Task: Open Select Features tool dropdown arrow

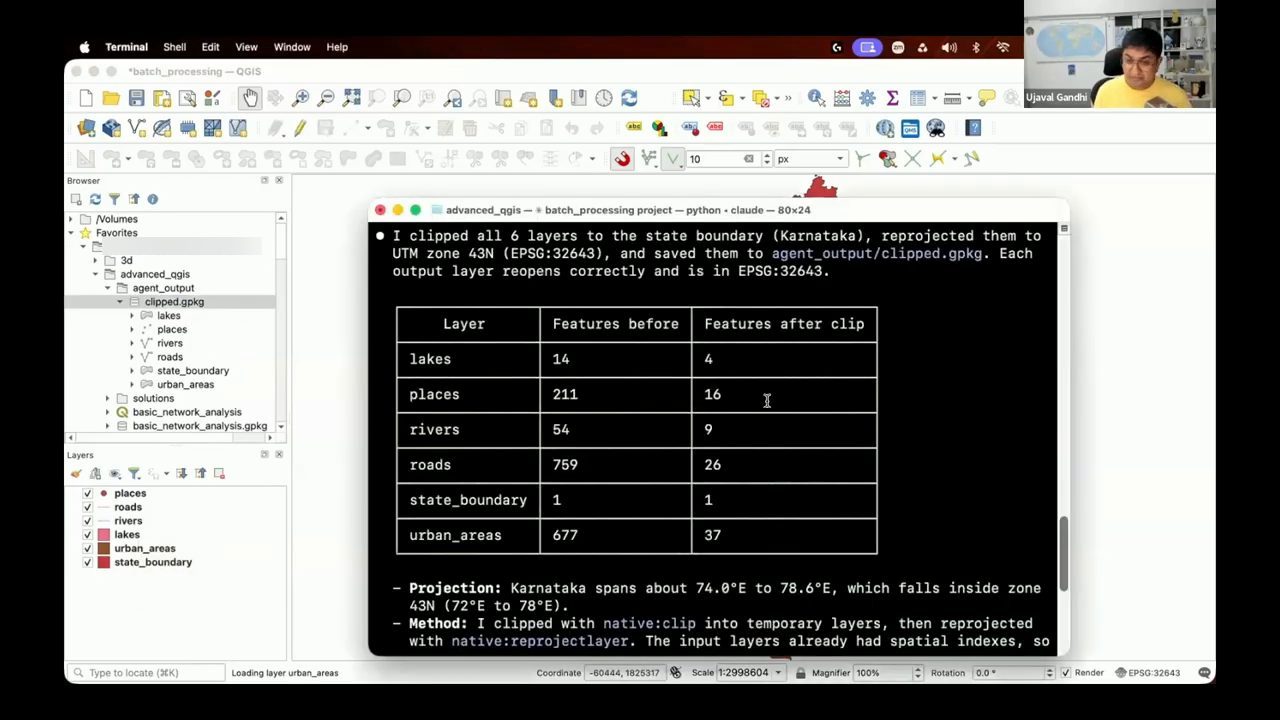Action: point(709,98)
